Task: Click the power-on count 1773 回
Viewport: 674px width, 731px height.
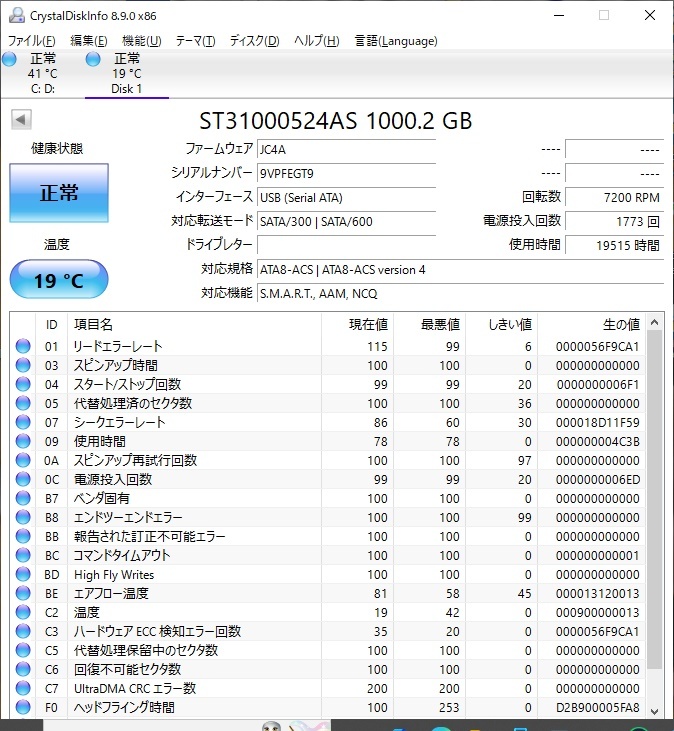Action: (x=614, y=221)
